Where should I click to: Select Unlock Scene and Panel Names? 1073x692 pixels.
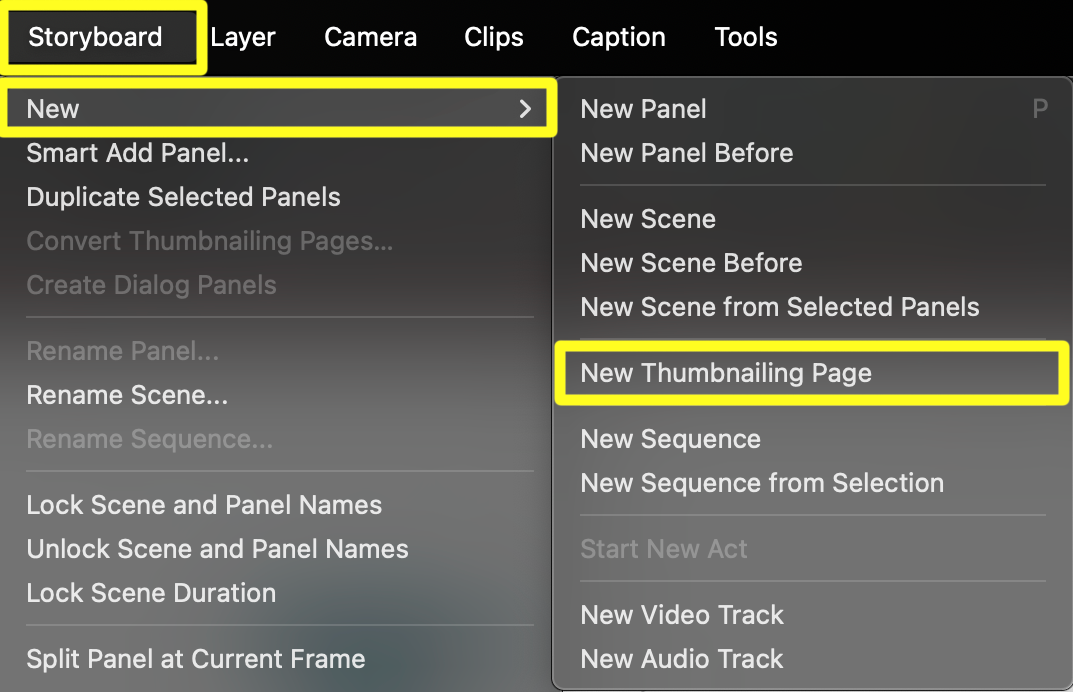tap(217, 549)
